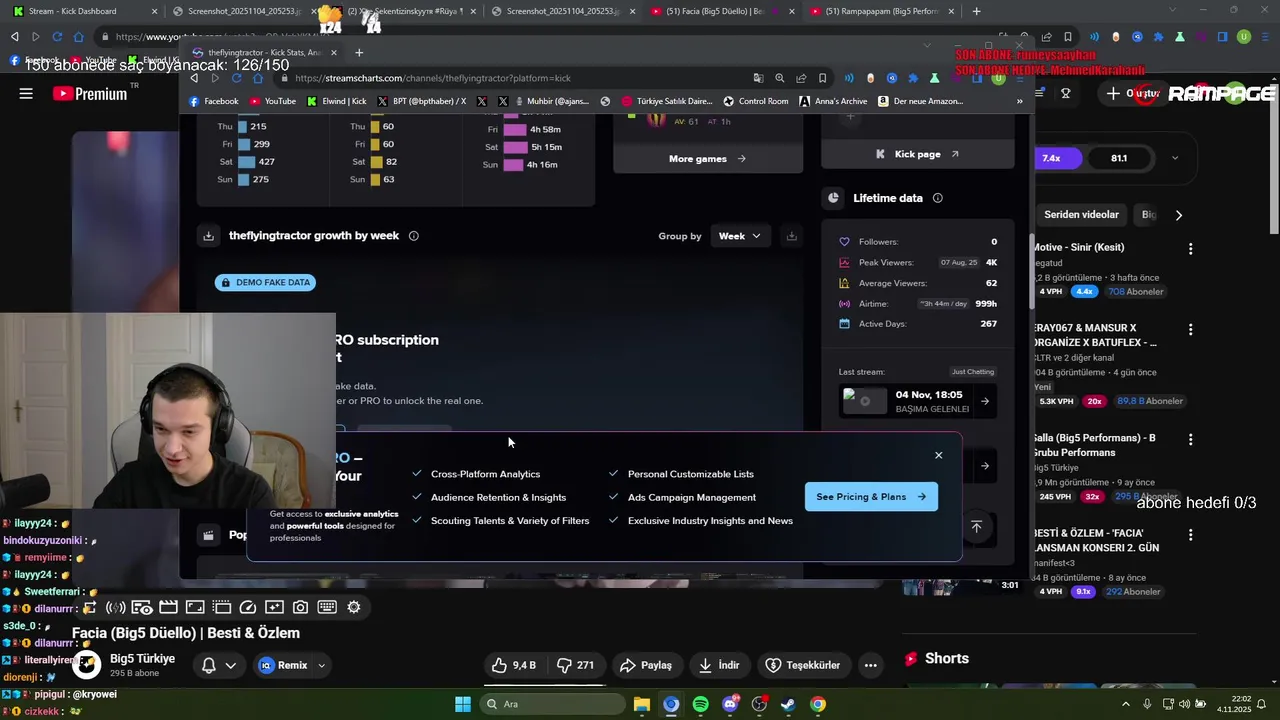
Task: Click the speedometer playback speed icon
Action: 248,607
